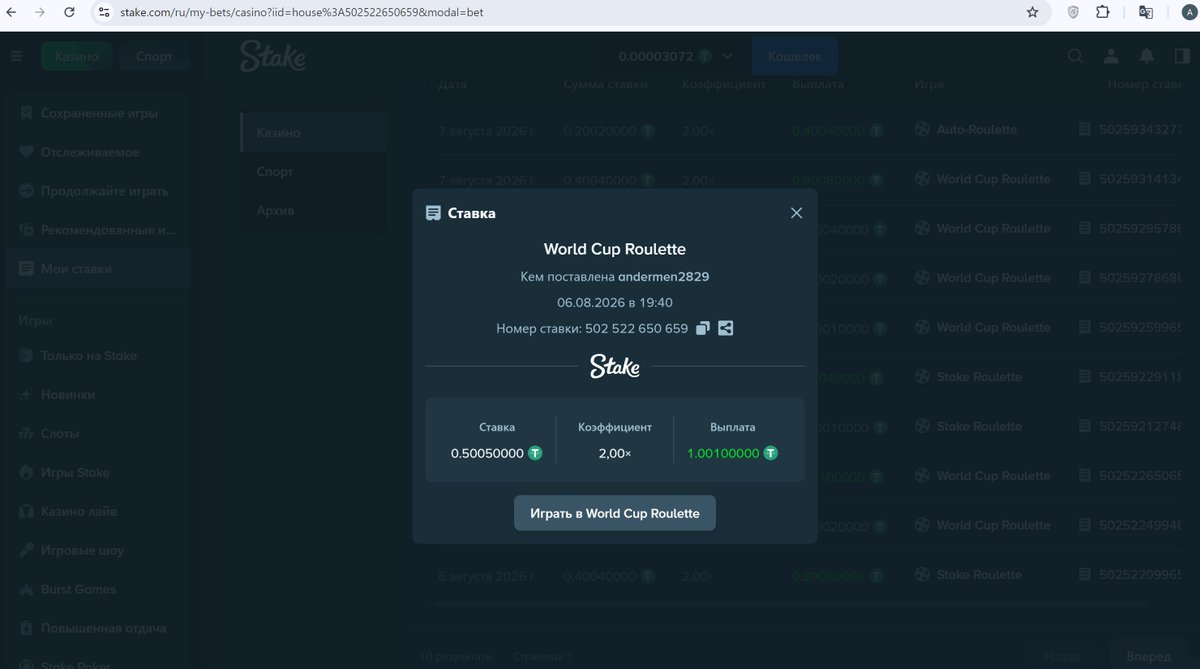Viewport: 1200px width, 669px height.
Task: Select Архив tab in bets panel
Action: [x=313, y=211]
